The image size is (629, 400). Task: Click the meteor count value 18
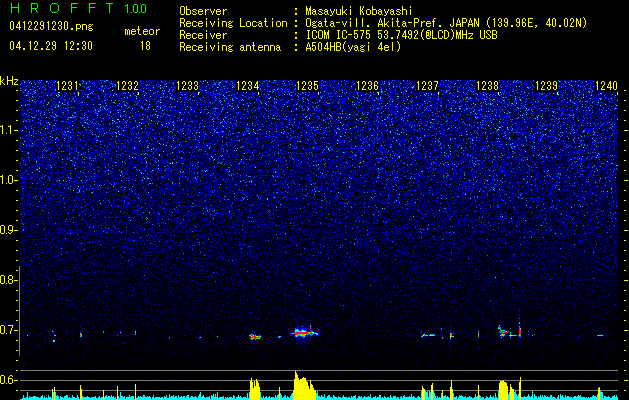point(145,46)
